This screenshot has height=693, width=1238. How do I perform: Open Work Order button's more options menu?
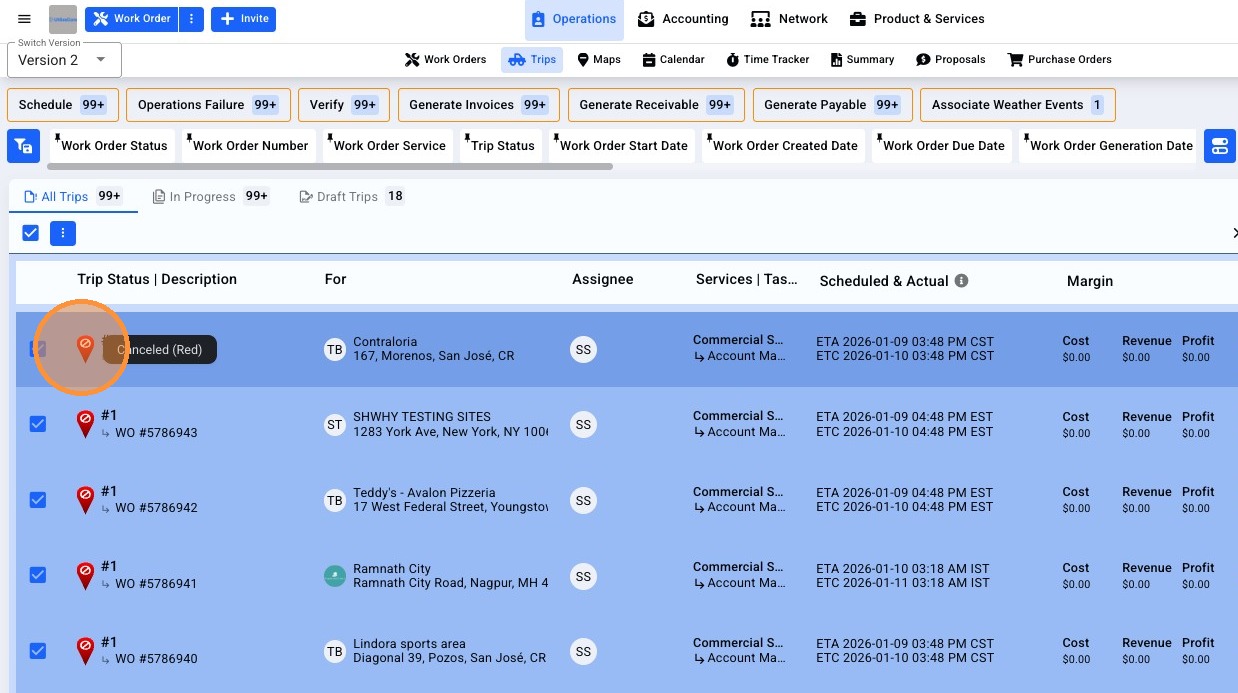pos(191,19)
